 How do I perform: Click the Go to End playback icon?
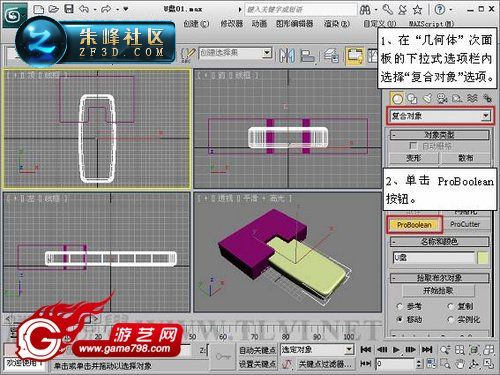click(x=427, y=349)
